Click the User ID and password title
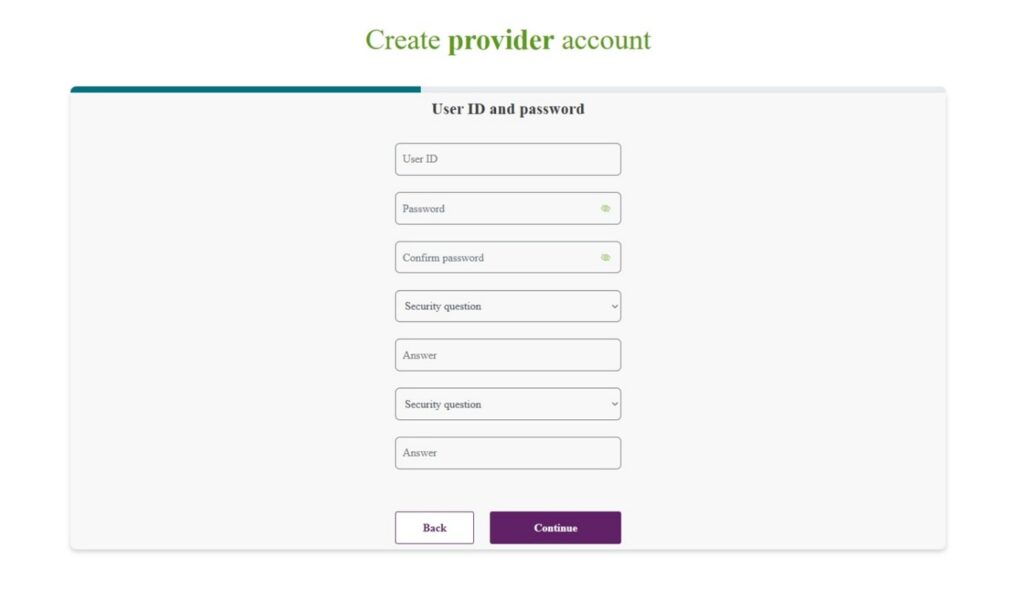The width and height of the screenshot is (1024, 593). coord(507,109)
